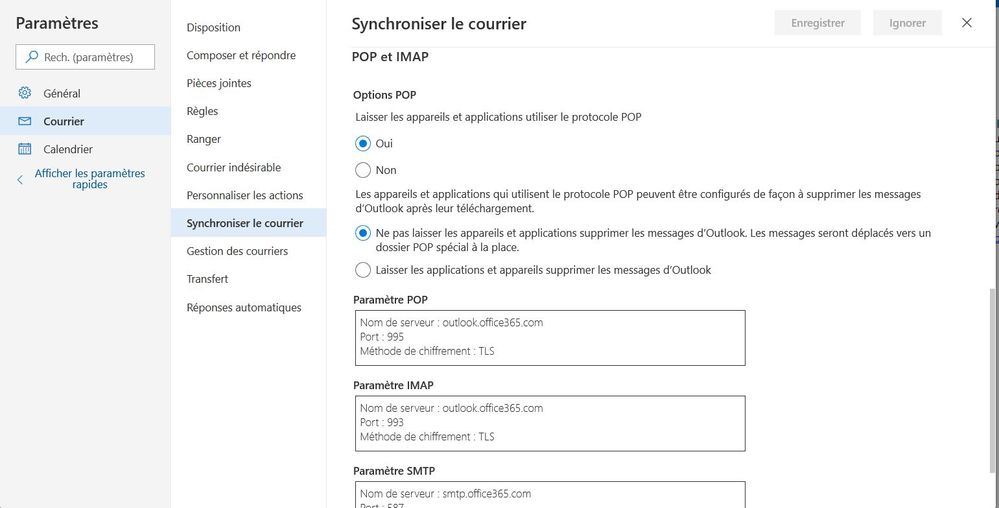Choose "Laisser les applications et appareils supprimer"
Viewport: 999px width, 508px height.
363,270
